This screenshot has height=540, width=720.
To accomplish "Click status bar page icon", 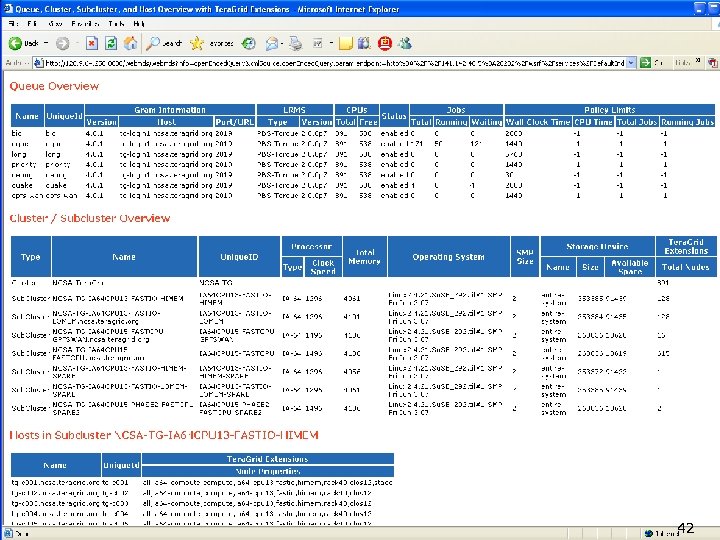I will (8, 534).
